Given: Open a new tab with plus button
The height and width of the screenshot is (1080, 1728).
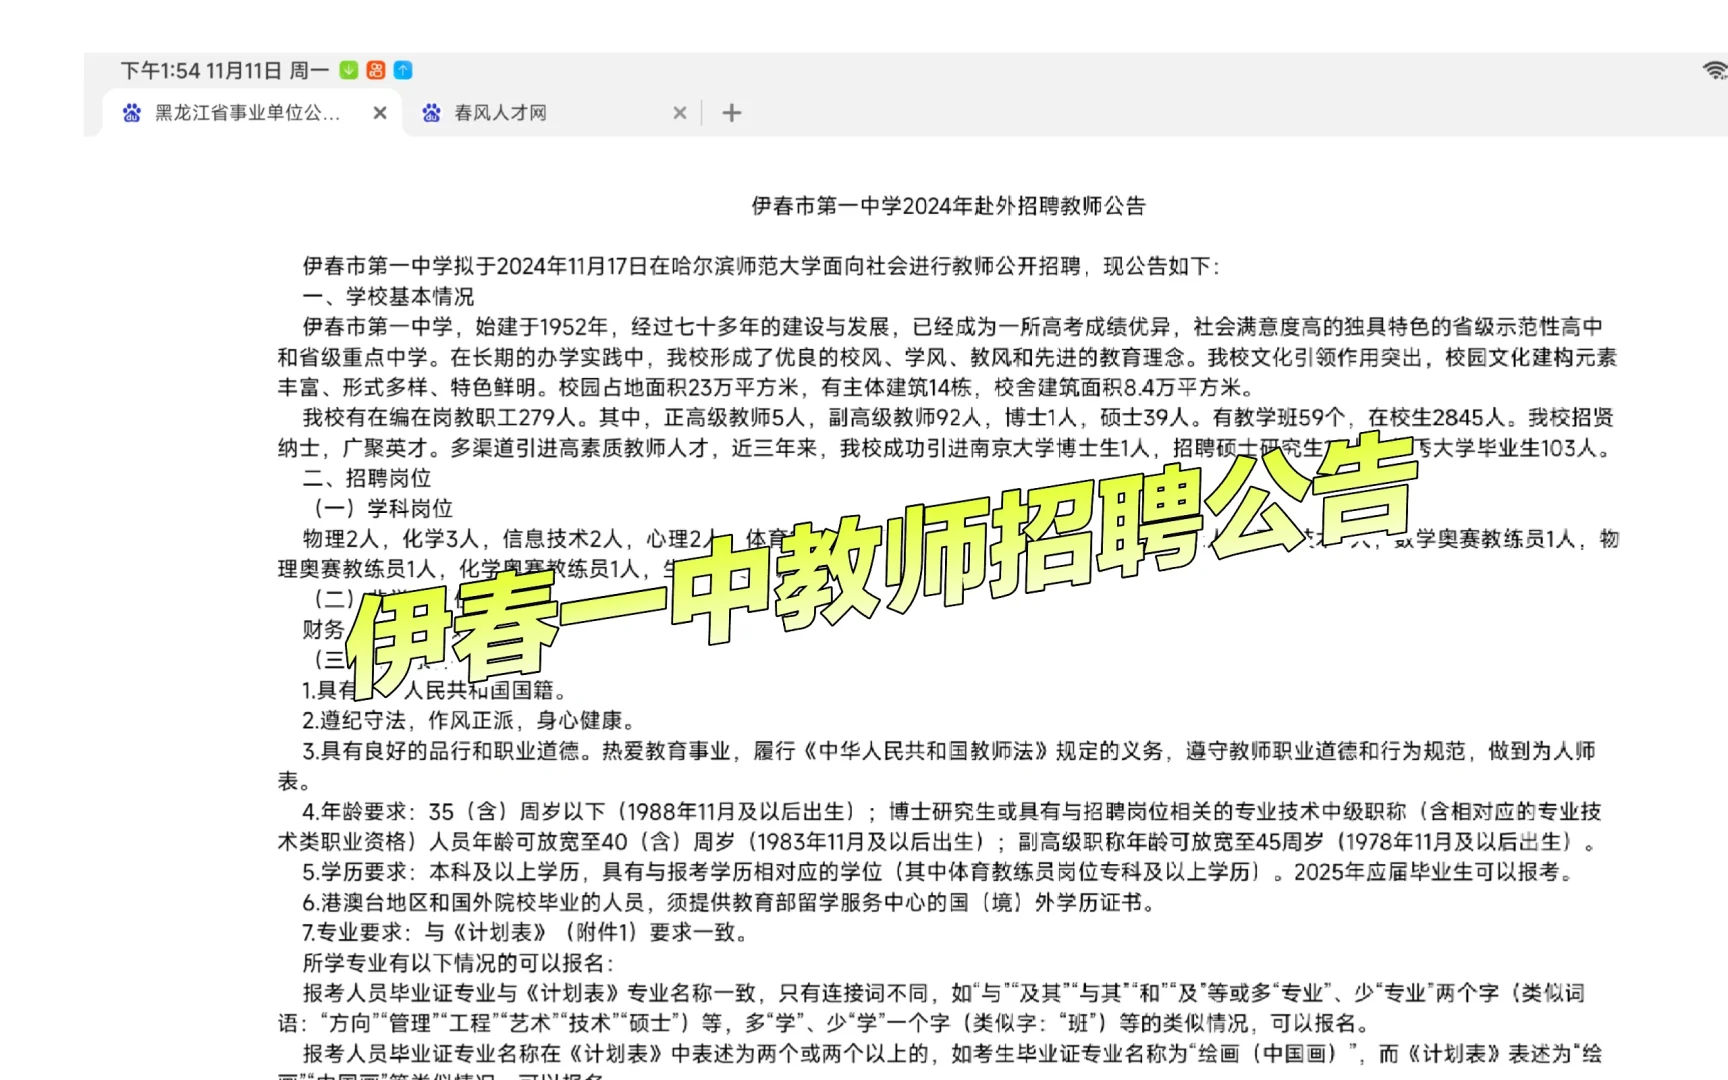Looking at the screenshot, I should (732, 113).
